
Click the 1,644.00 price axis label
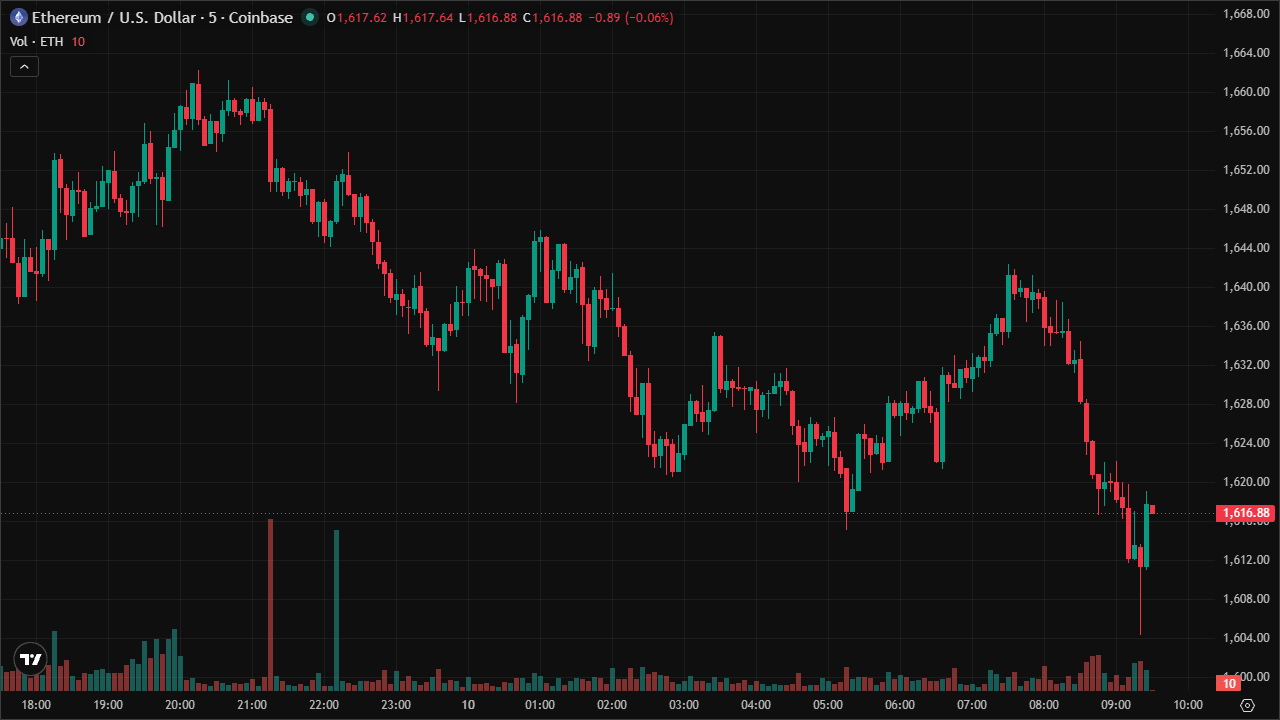click(x=1246, y=248)
